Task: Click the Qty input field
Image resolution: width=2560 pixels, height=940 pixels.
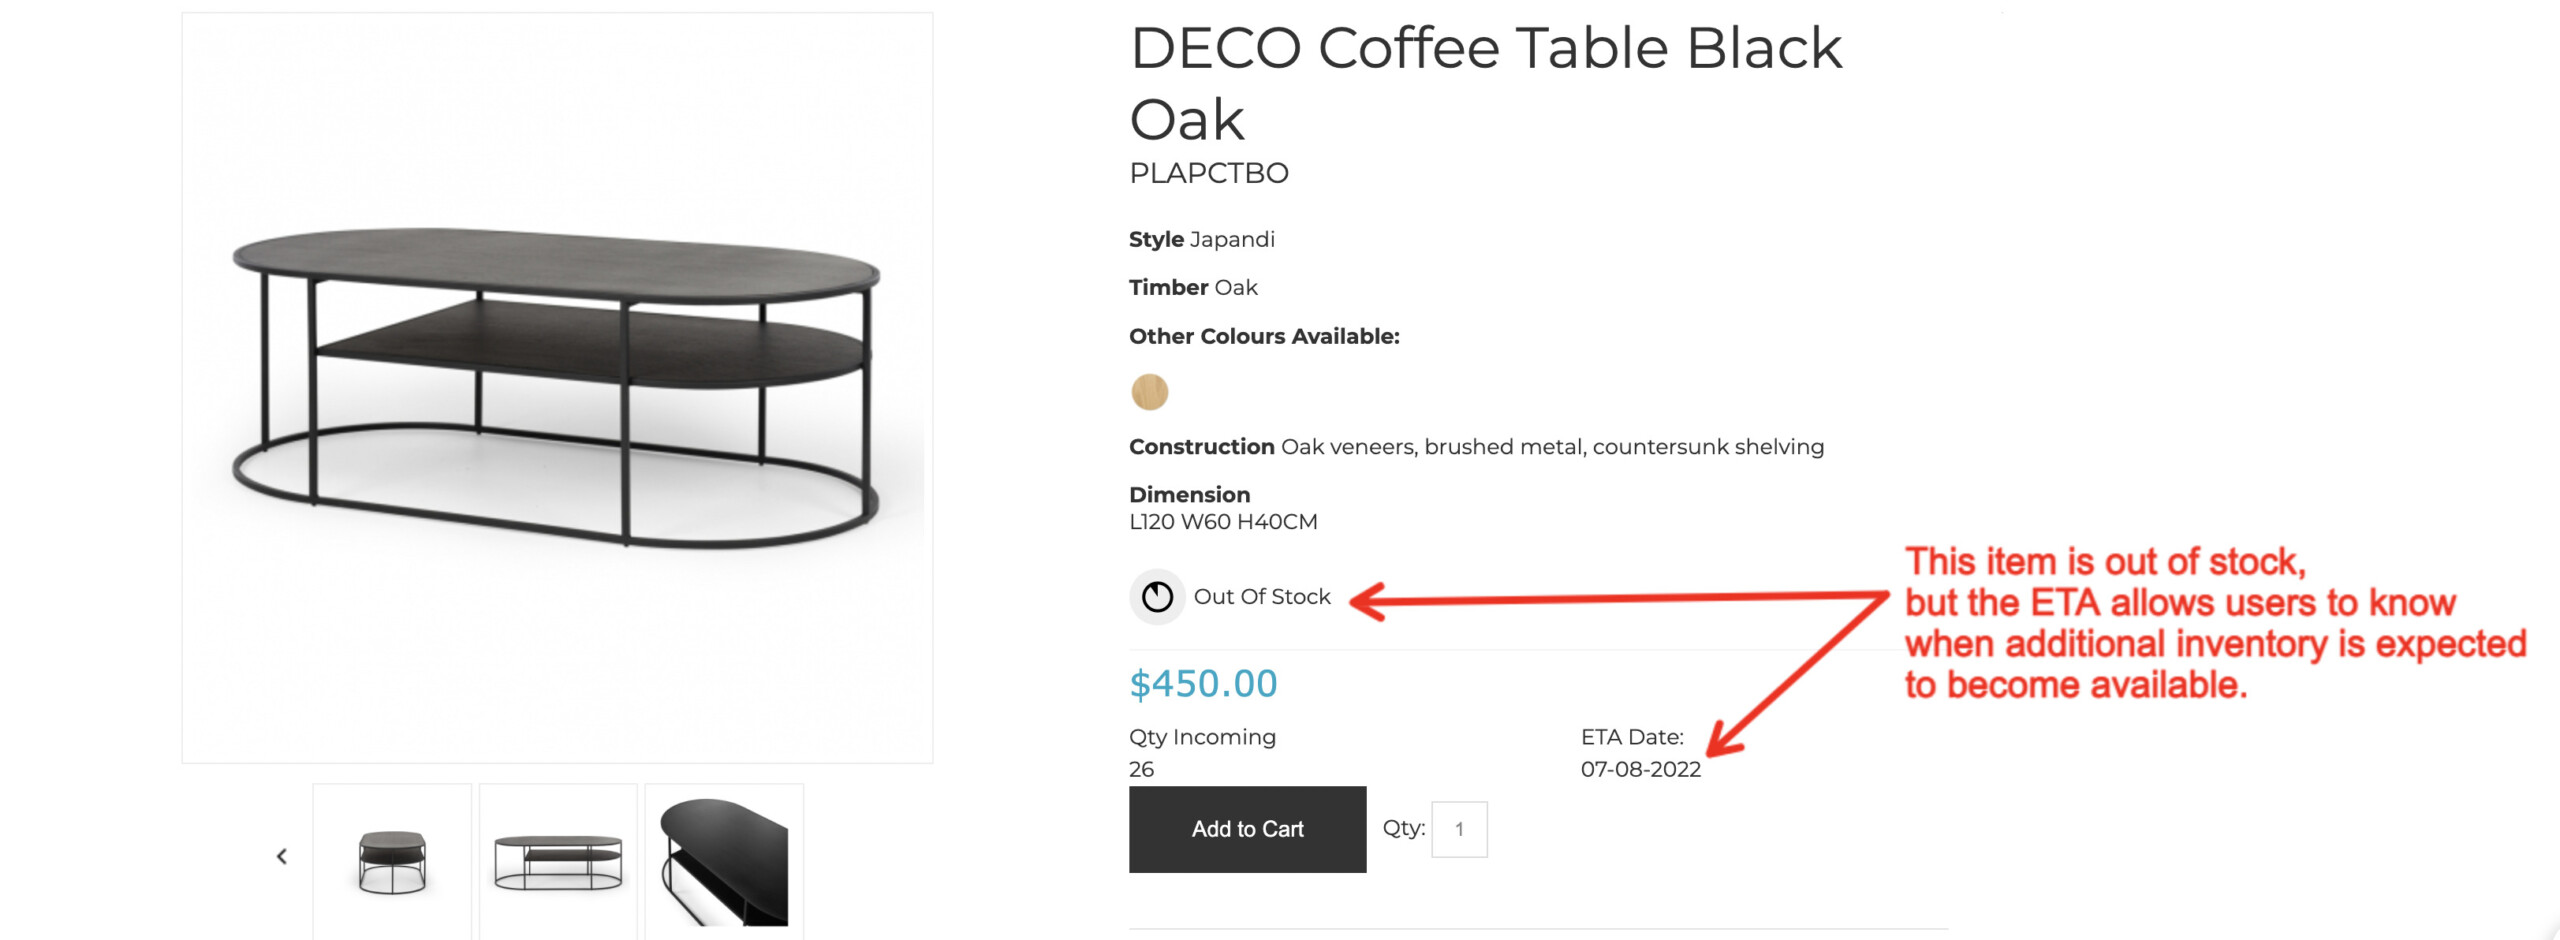Action: point(1459,829)
